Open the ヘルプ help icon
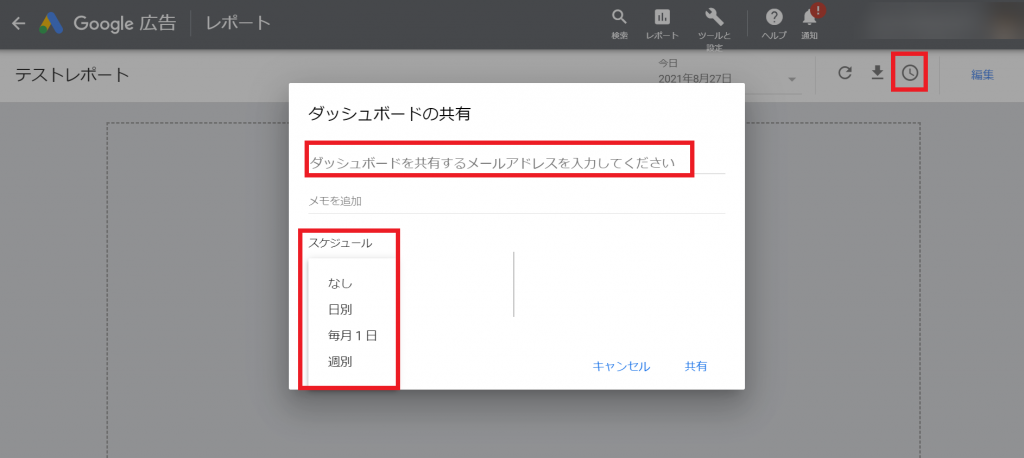This screenshot has width=1024, height=458. click(774, 24)
